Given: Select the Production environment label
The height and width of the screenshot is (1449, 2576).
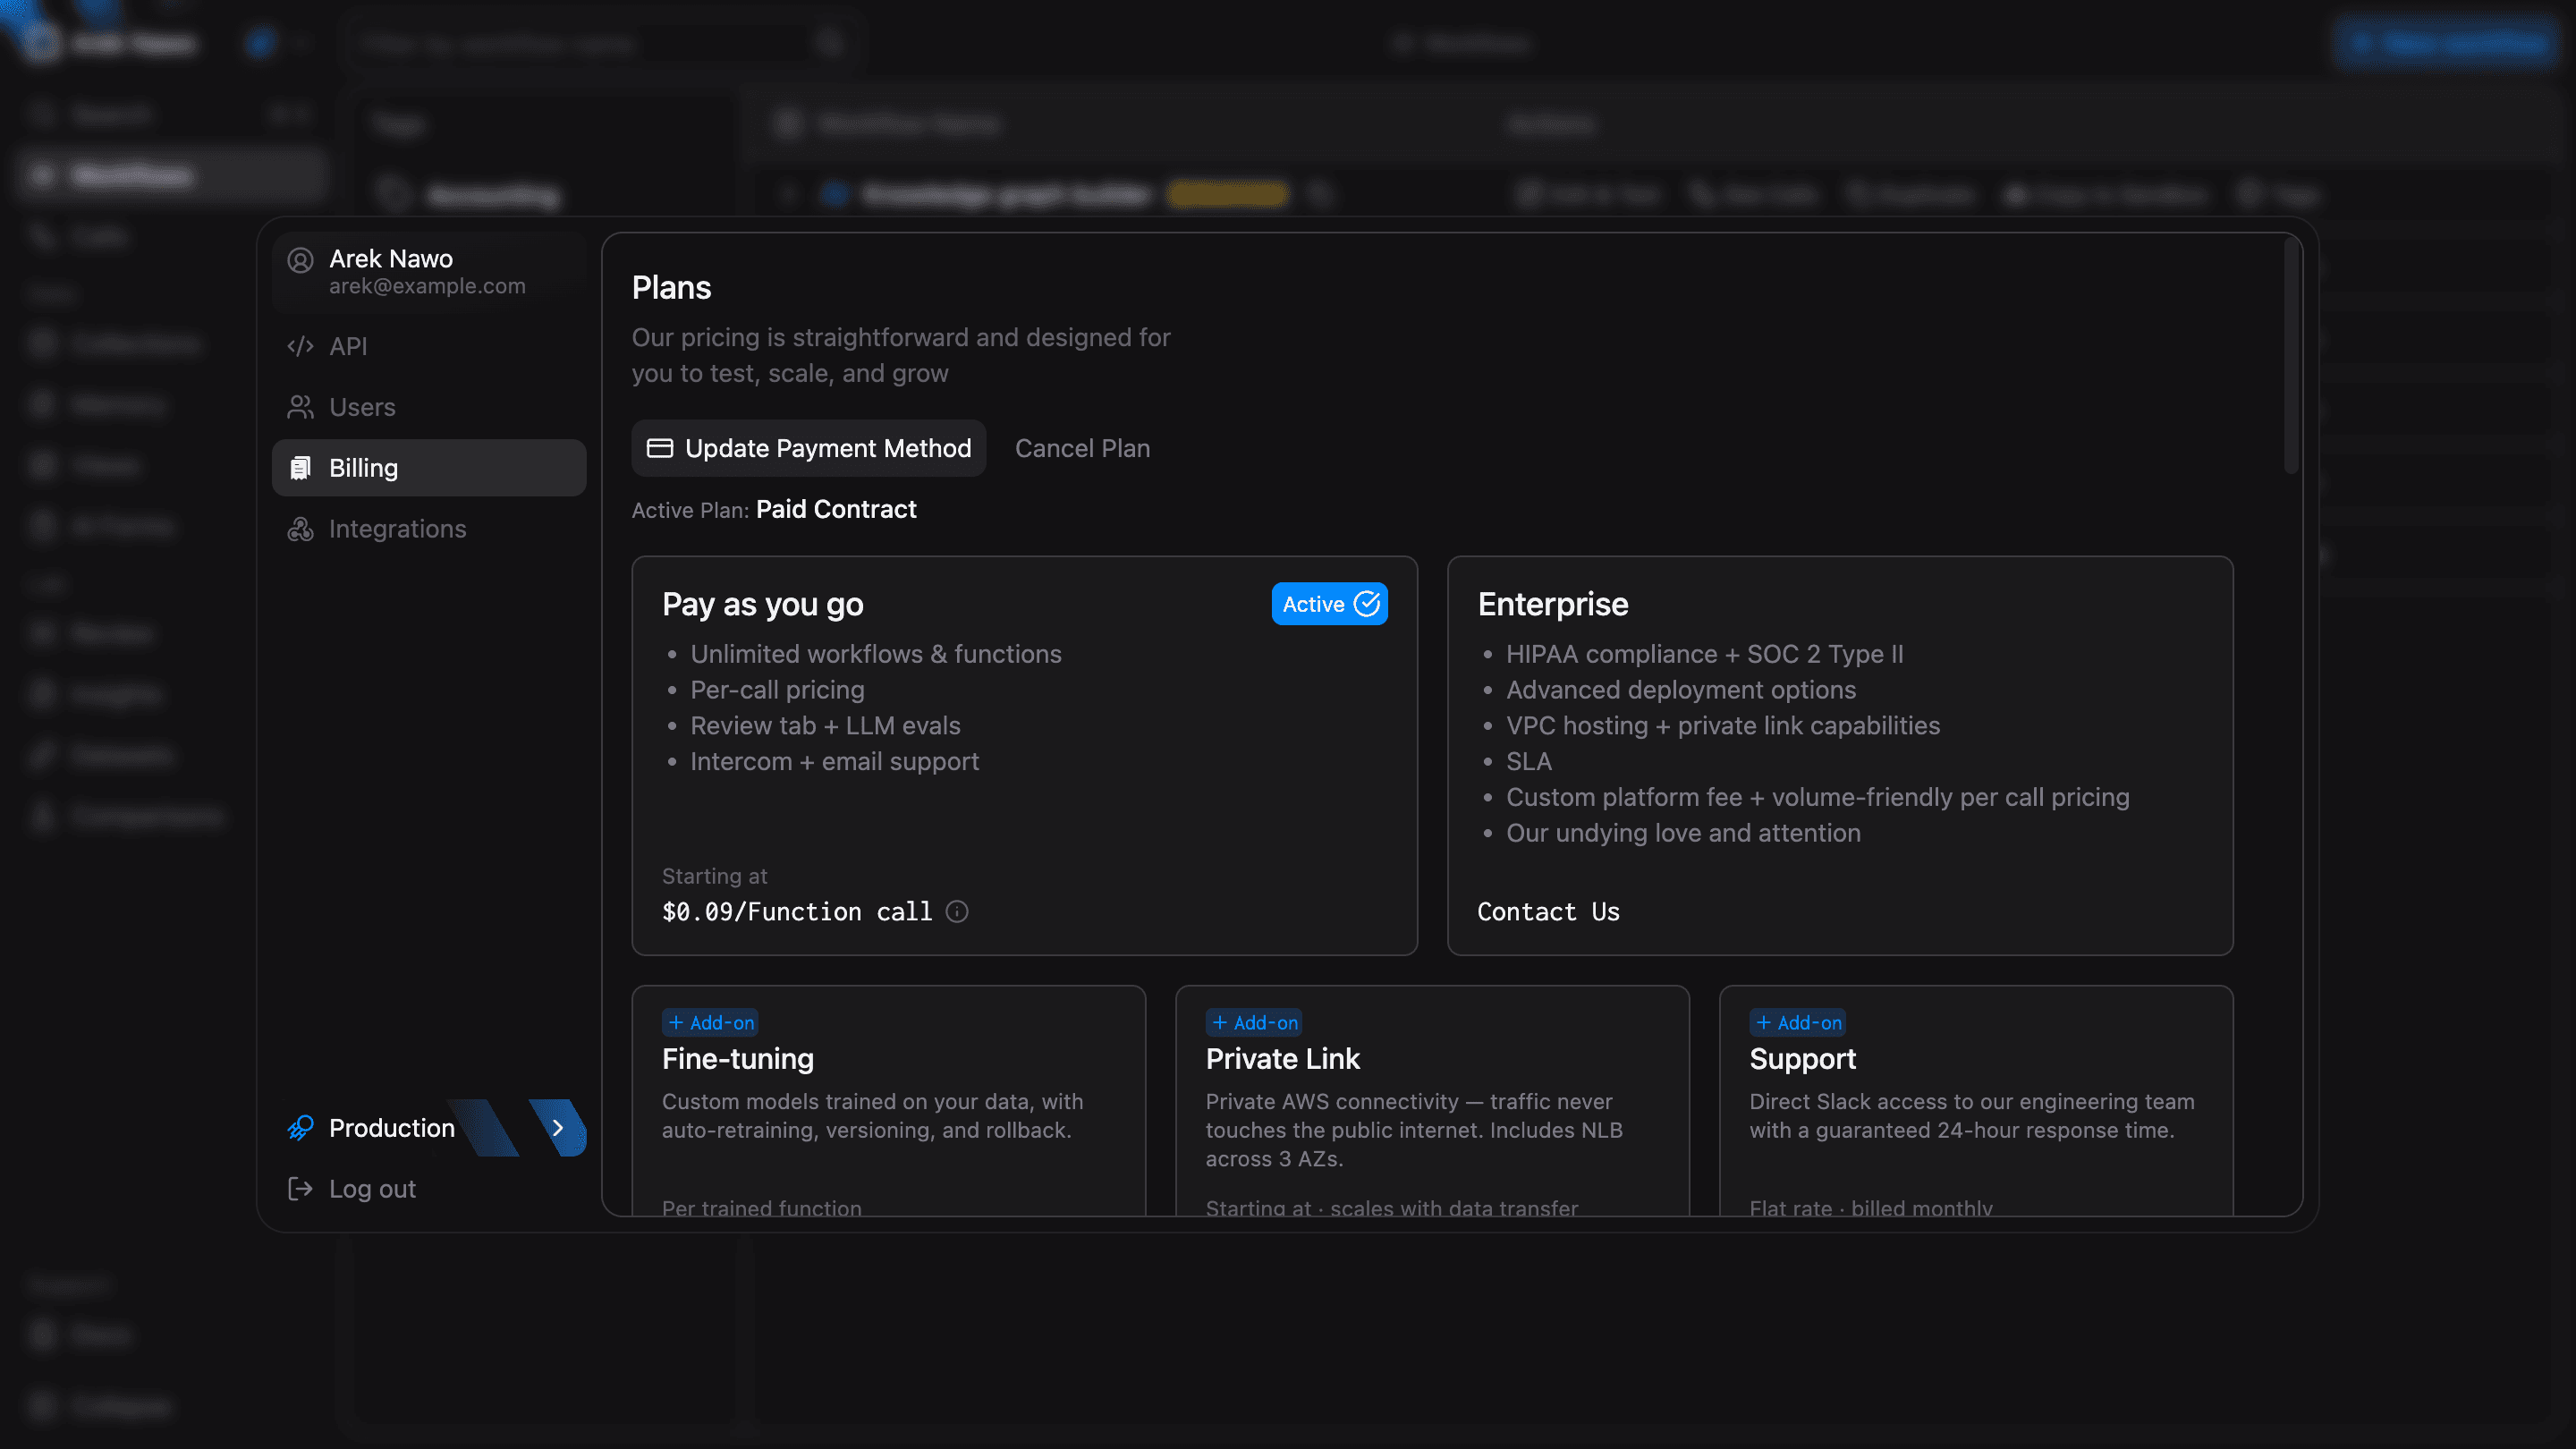Looking at the screenshot, I should [x=392, y=1128].
